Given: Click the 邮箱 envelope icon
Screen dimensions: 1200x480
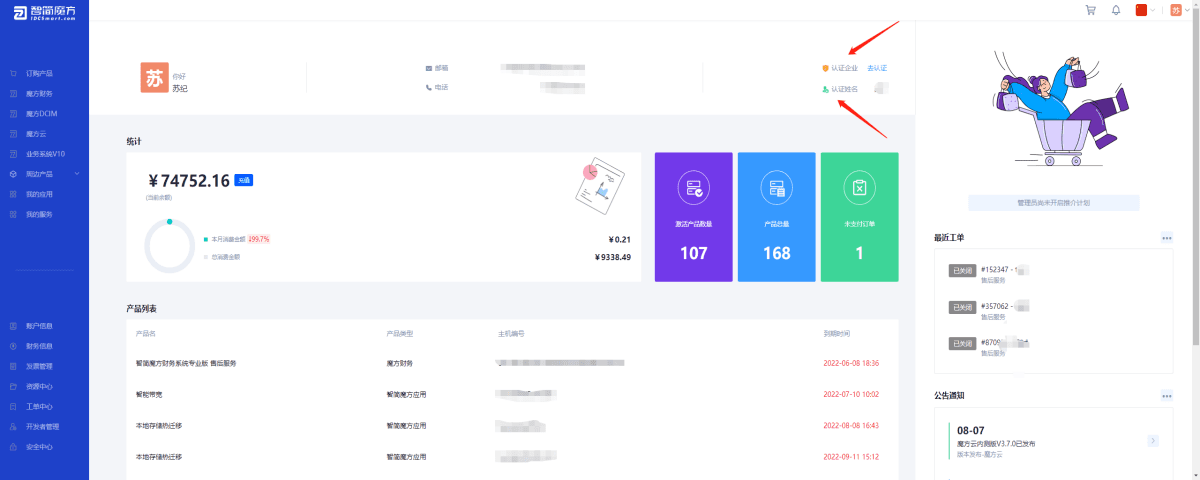Looking at the screenshot, I should pos(429,68).
